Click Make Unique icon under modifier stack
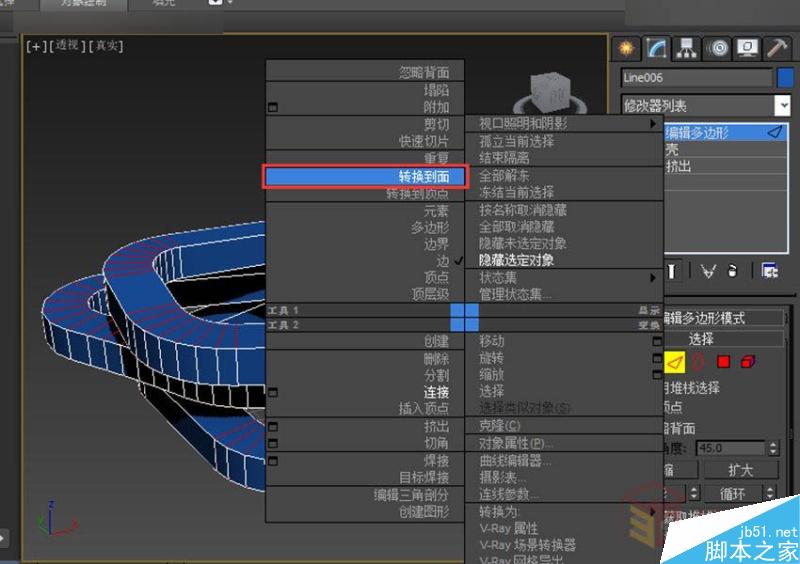 708,271
